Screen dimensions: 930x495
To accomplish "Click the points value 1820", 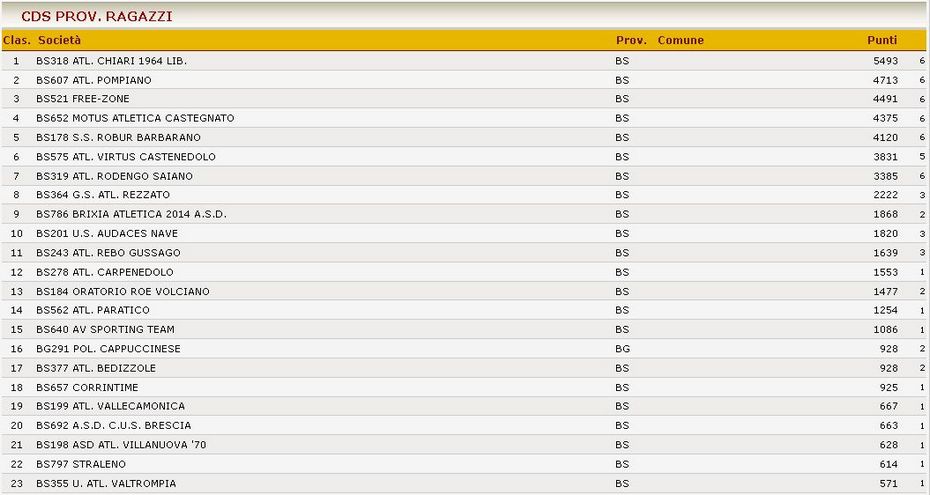I will point(886,234).
